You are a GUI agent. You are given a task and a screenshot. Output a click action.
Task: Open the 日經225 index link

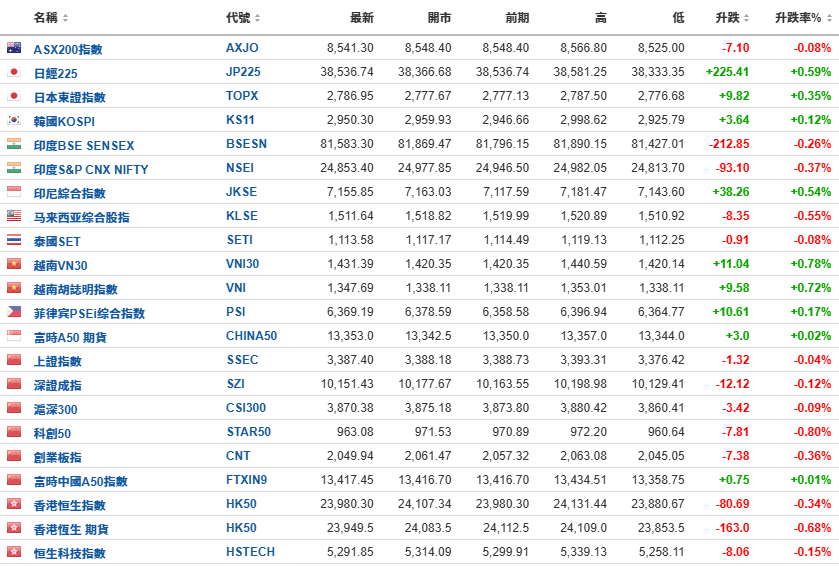pyautogui.click(x=56, y=73)
